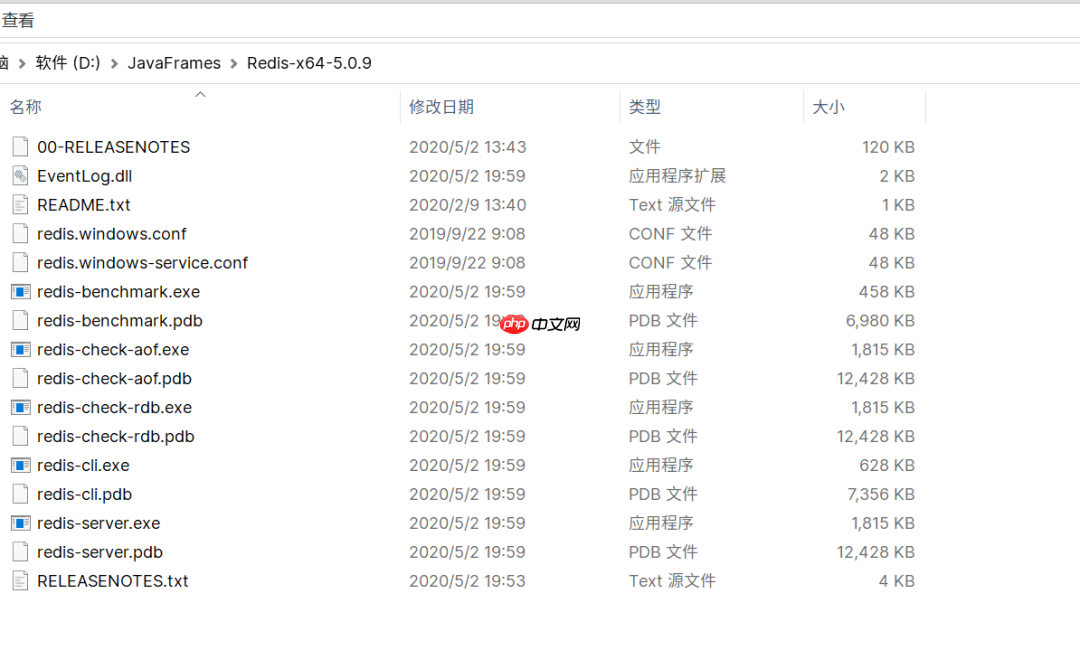Click the redis-check-aof.exe application icon

[19, 349]
